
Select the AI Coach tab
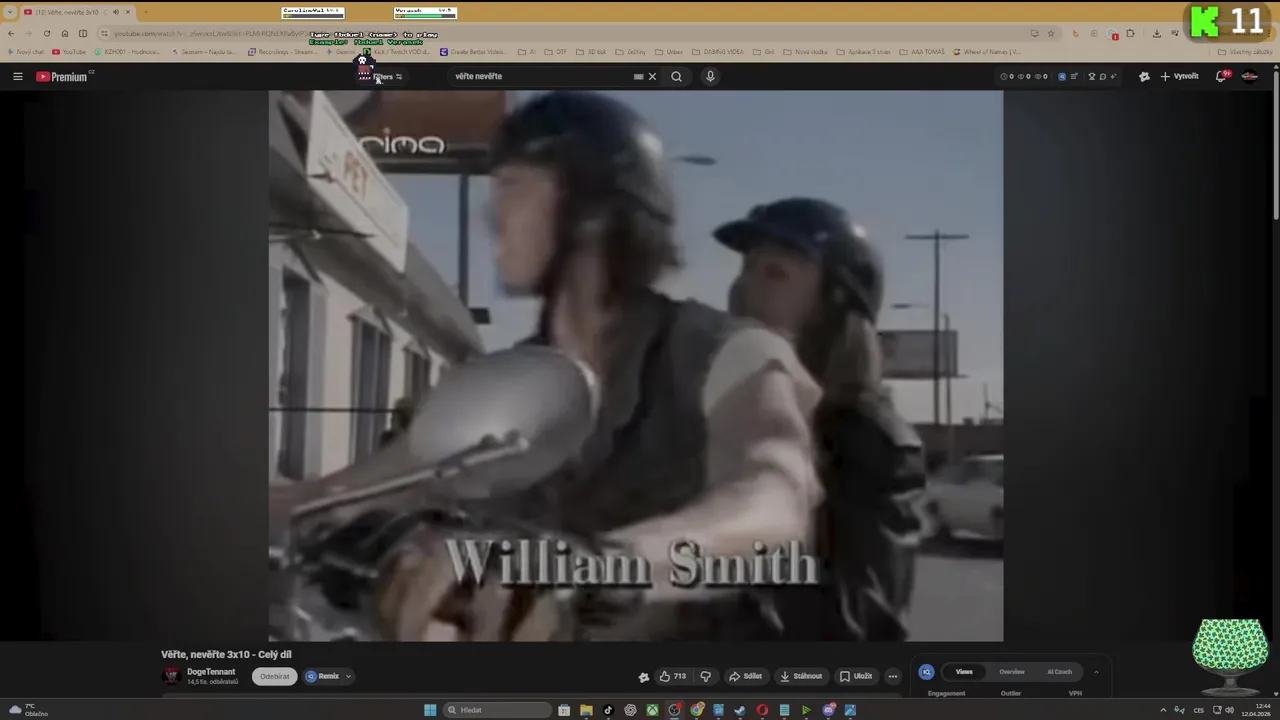[x=1059, y=672]
